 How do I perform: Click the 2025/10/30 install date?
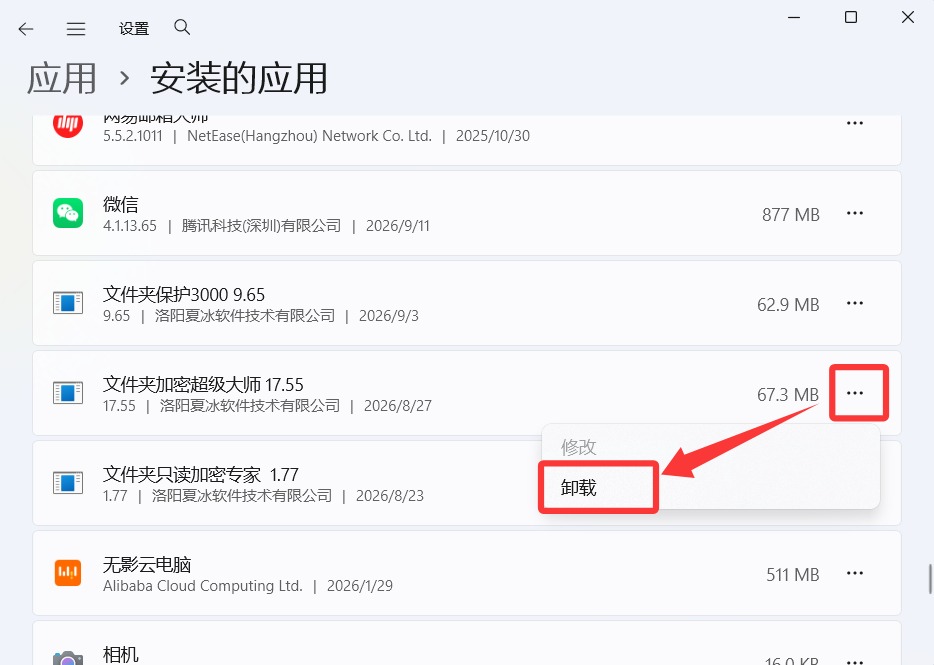tap(493, 136)
